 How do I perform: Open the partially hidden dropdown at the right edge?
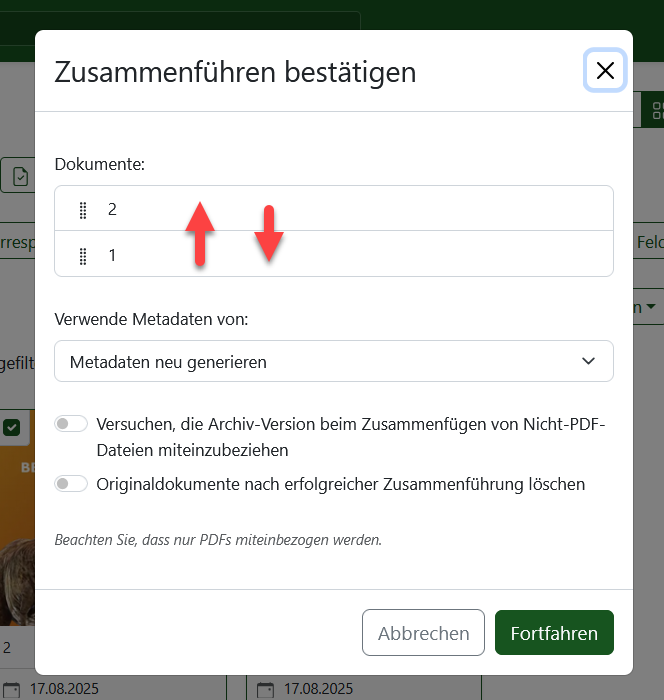click(648, 307)
